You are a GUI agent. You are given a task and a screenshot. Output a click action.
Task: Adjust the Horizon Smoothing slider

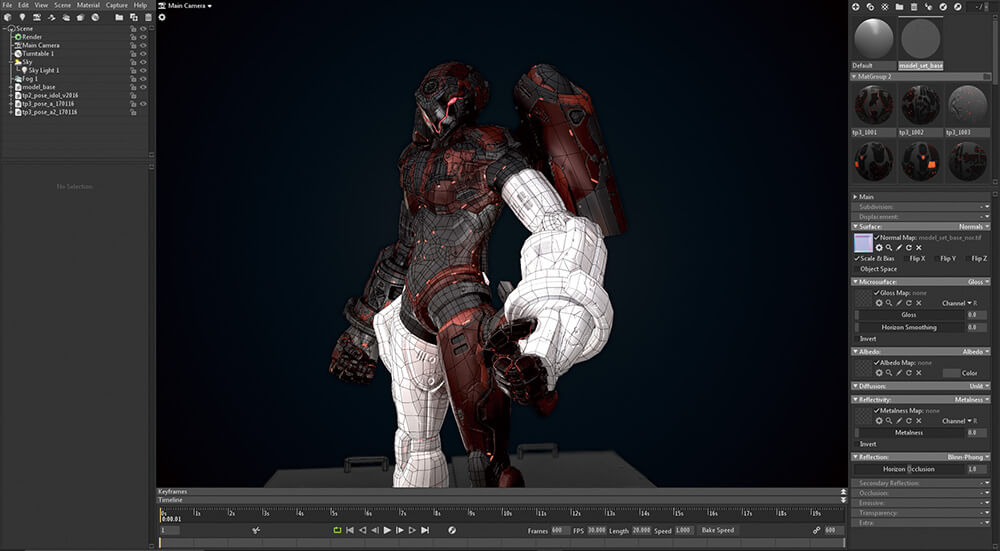909,327
